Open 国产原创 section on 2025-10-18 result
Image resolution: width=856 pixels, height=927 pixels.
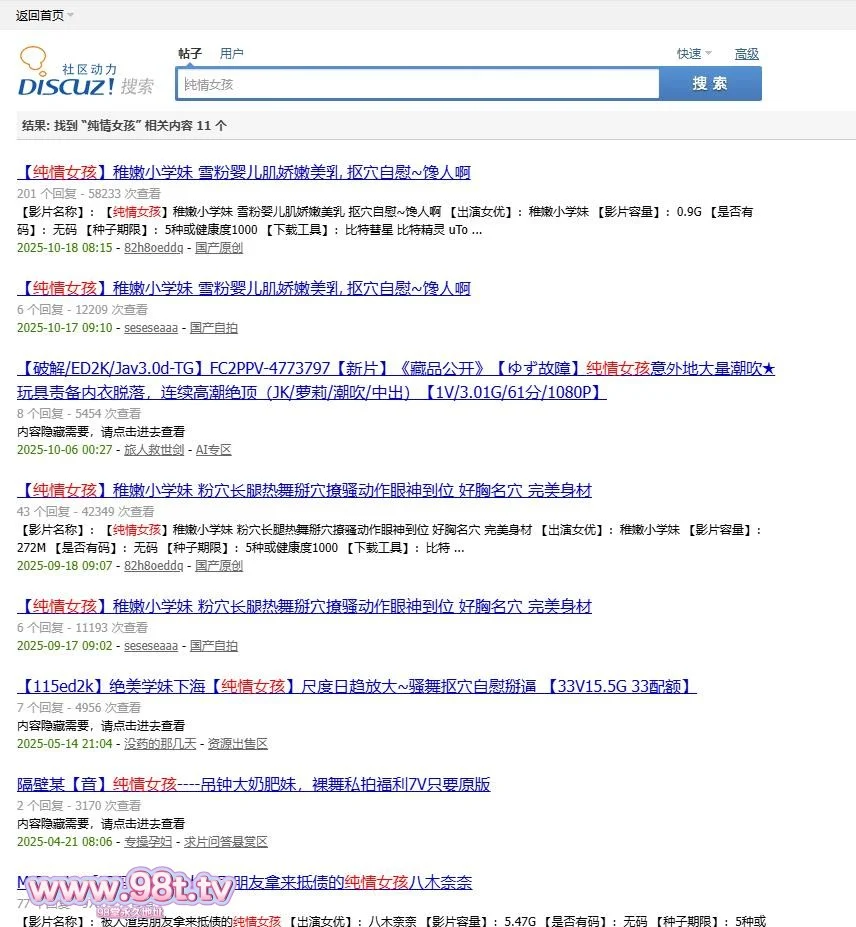(x=218, y=248)
